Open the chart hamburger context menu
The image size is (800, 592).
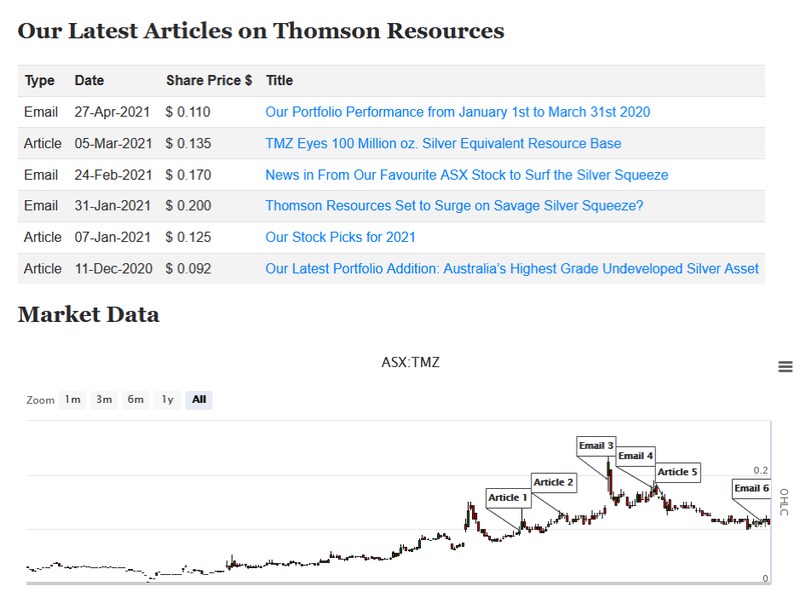785,366
